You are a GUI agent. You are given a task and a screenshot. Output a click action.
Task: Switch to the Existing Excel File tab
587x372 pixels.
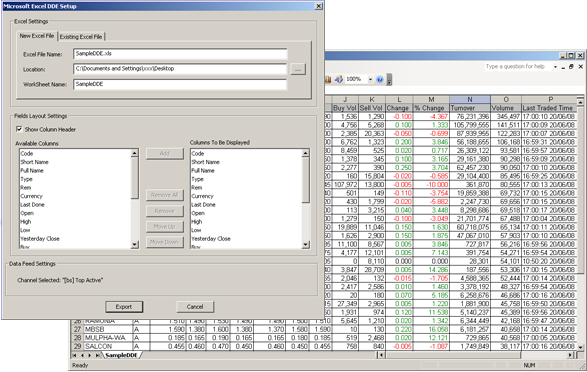81,37
